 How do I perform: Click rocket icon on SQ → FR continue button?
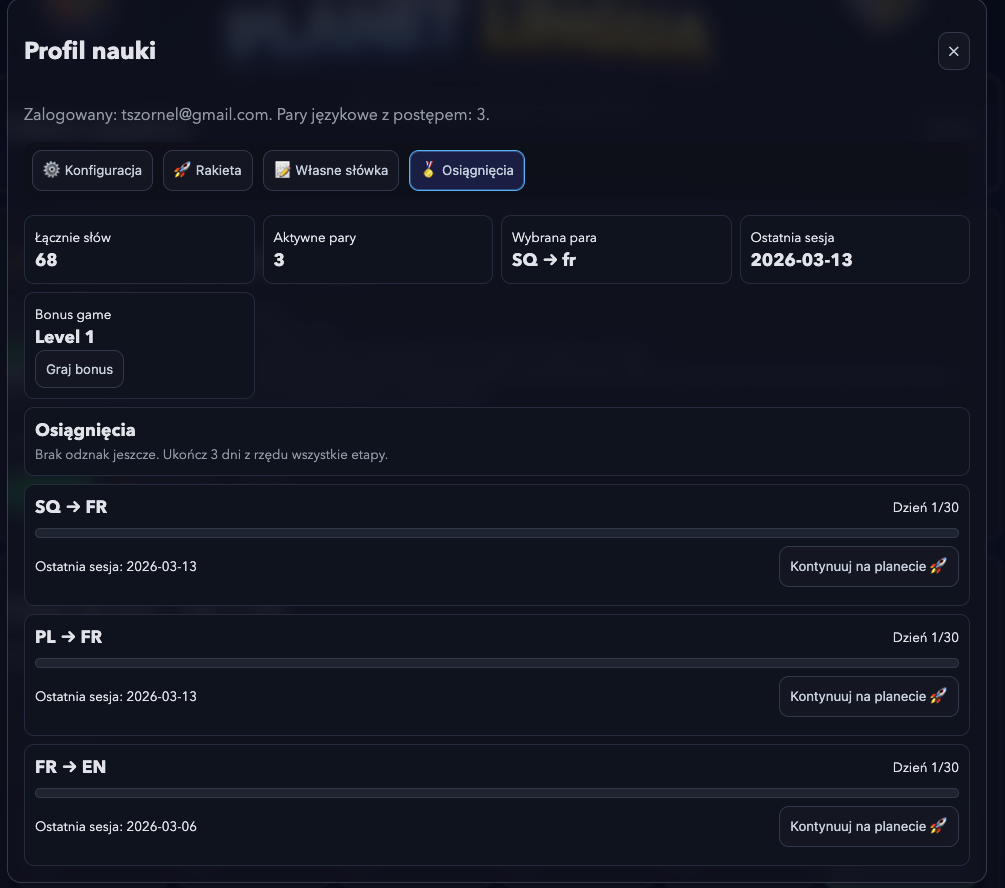click(938, 565)
